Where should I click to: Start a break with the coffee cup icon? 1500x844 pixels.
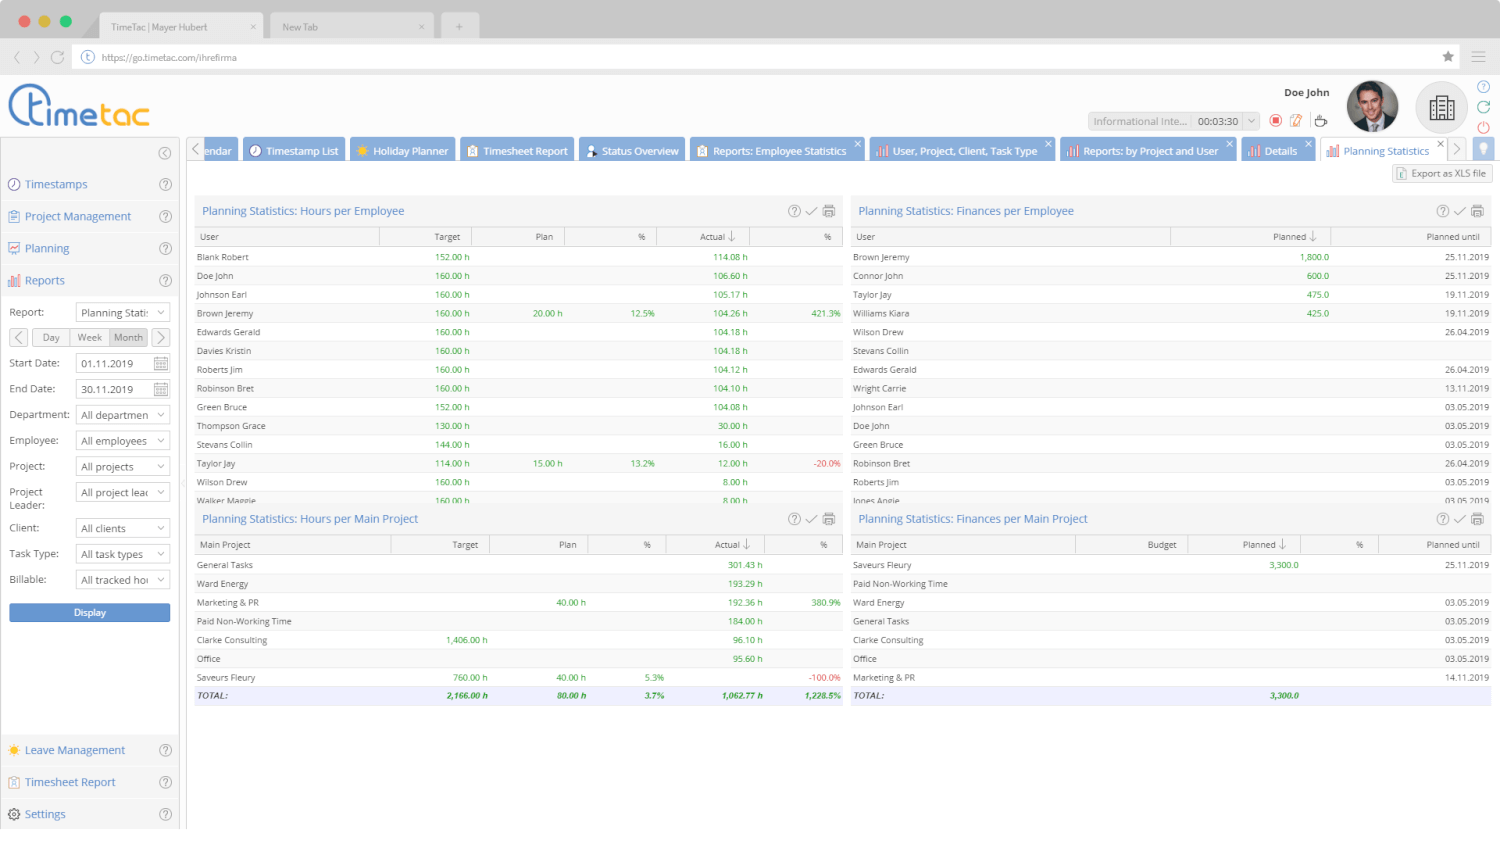(1320, 121)
